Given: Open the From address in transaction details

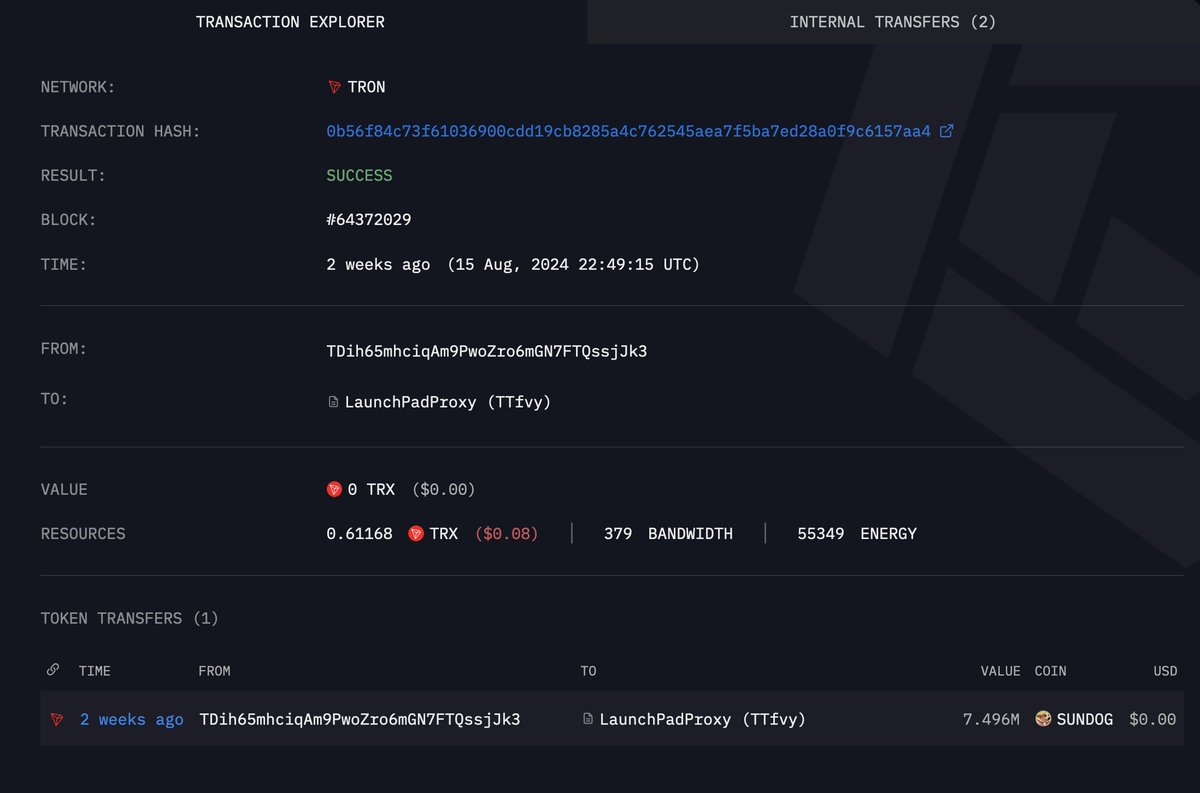Looking at the screenshot, I should pos(486,351).
